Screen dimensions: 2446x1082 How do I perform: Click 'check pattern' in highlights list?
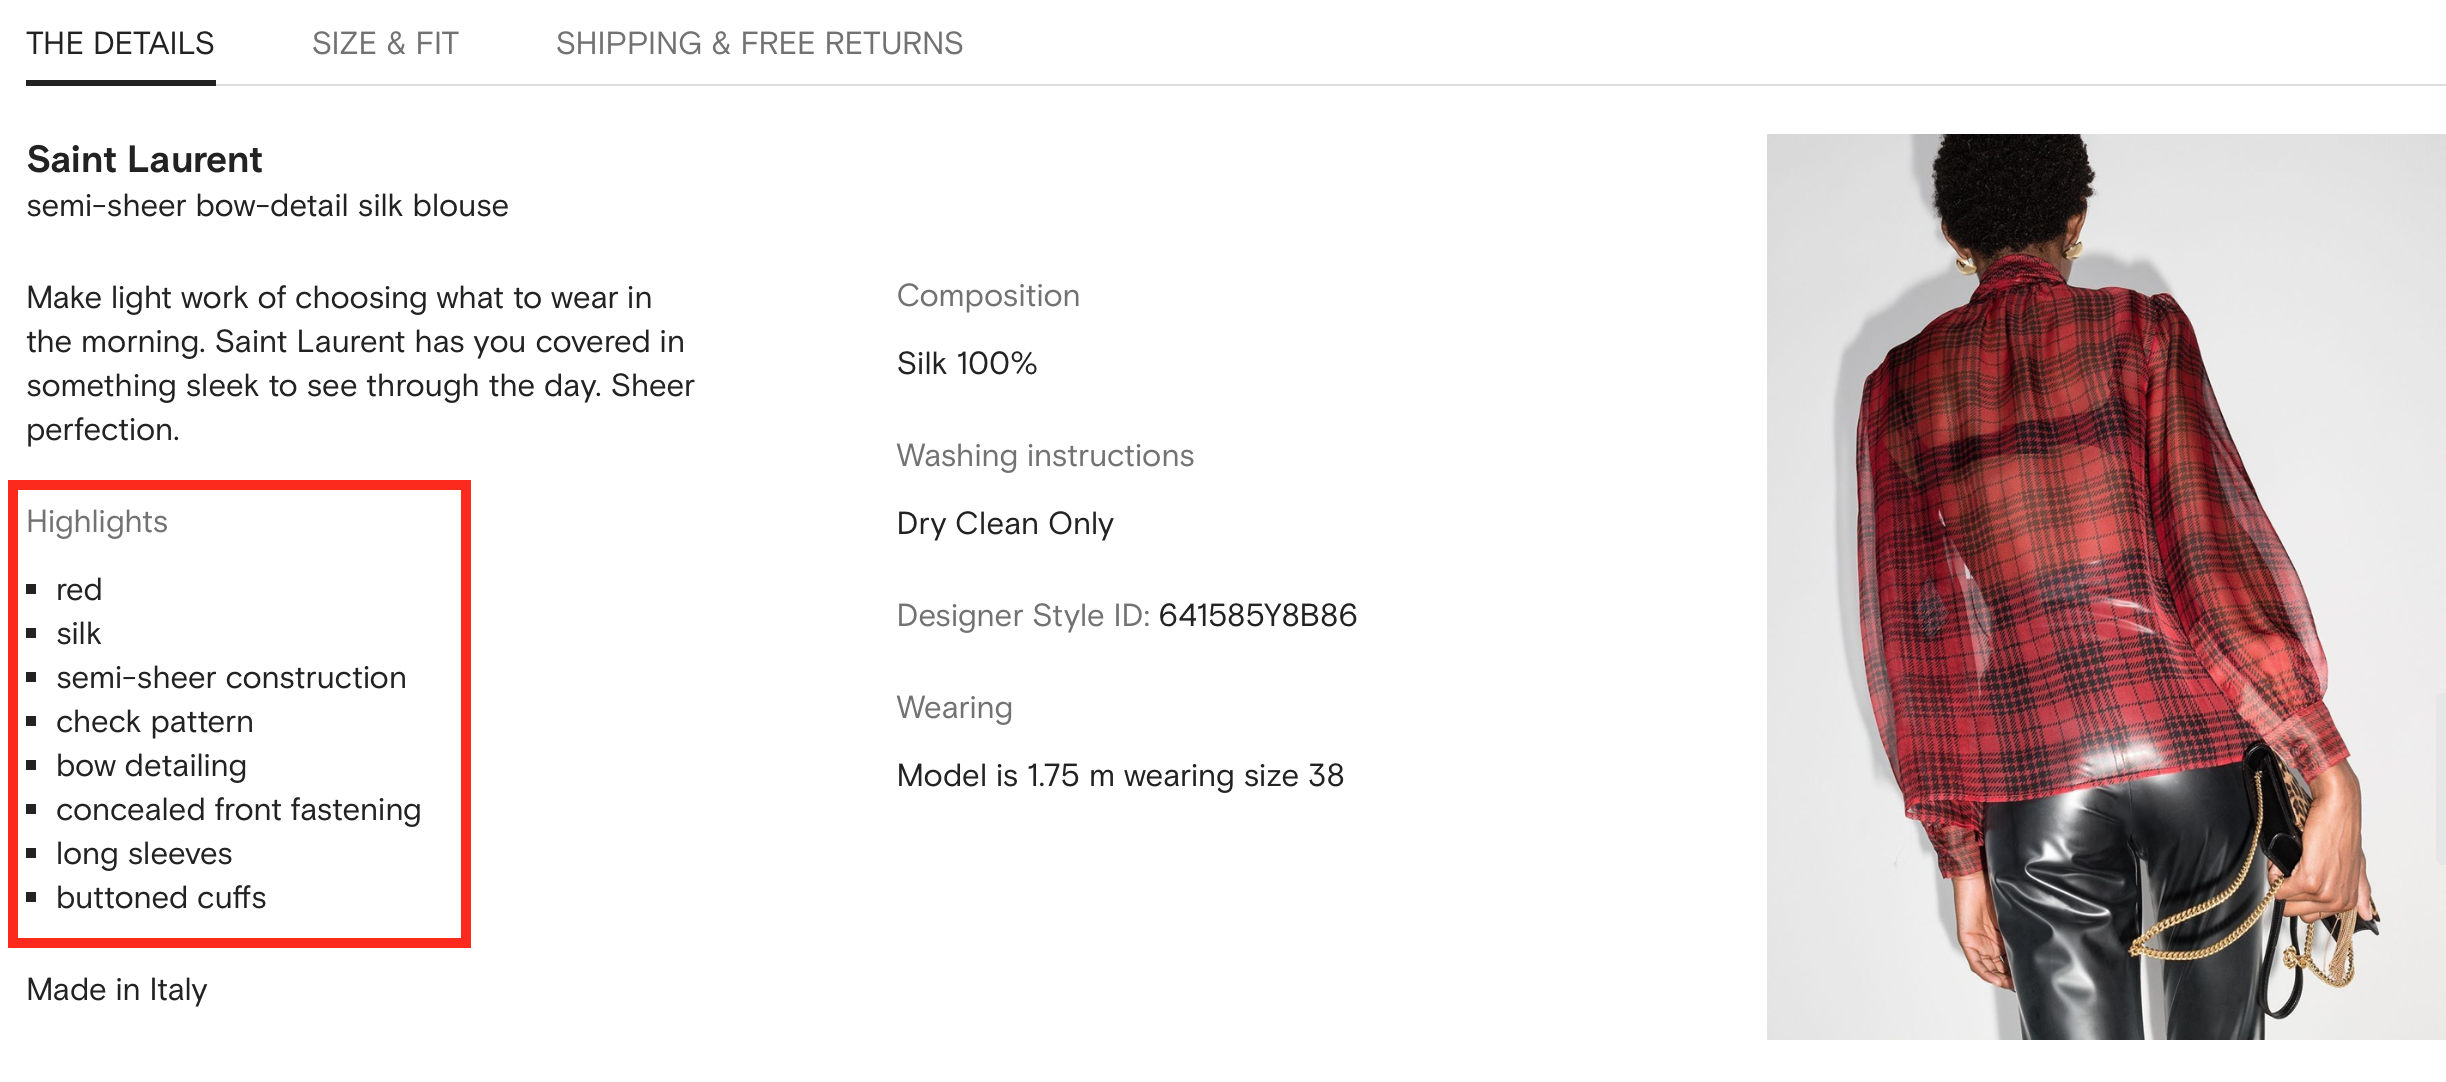(x=155, y=722)
